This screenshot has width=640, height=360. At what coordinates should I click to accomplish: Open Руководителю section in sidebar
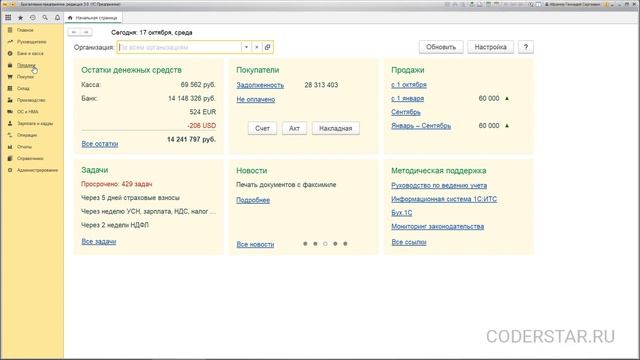coord(31,42)
